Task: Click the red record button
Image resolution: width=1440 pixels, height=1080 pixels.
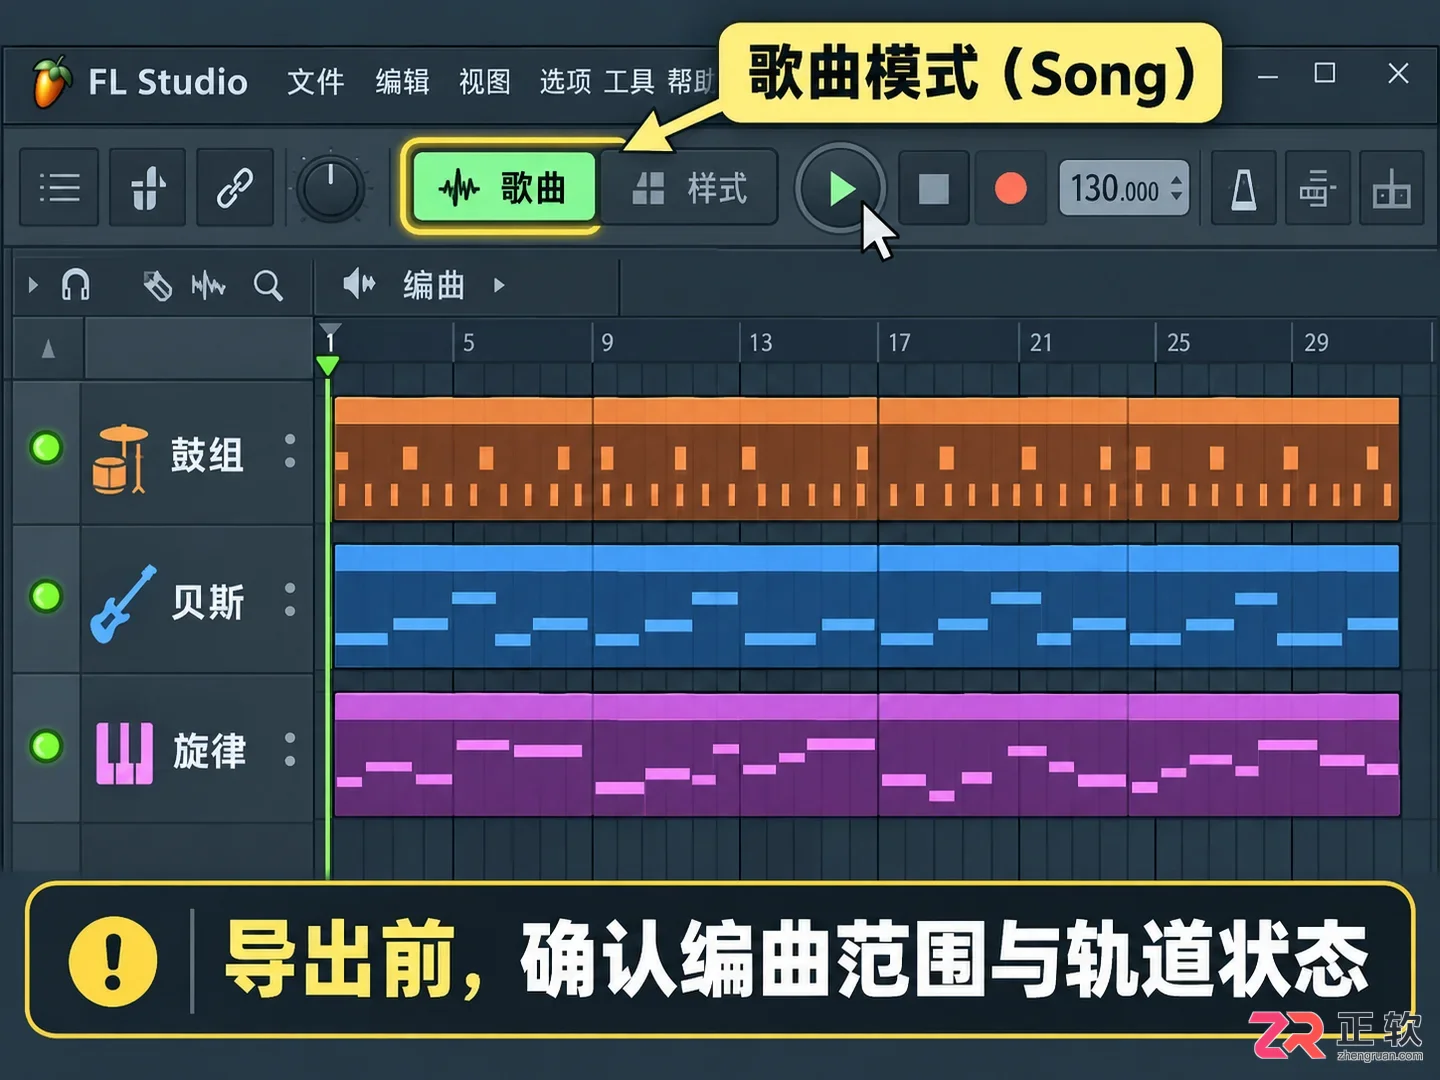Action: click(x=1011, y=188)
